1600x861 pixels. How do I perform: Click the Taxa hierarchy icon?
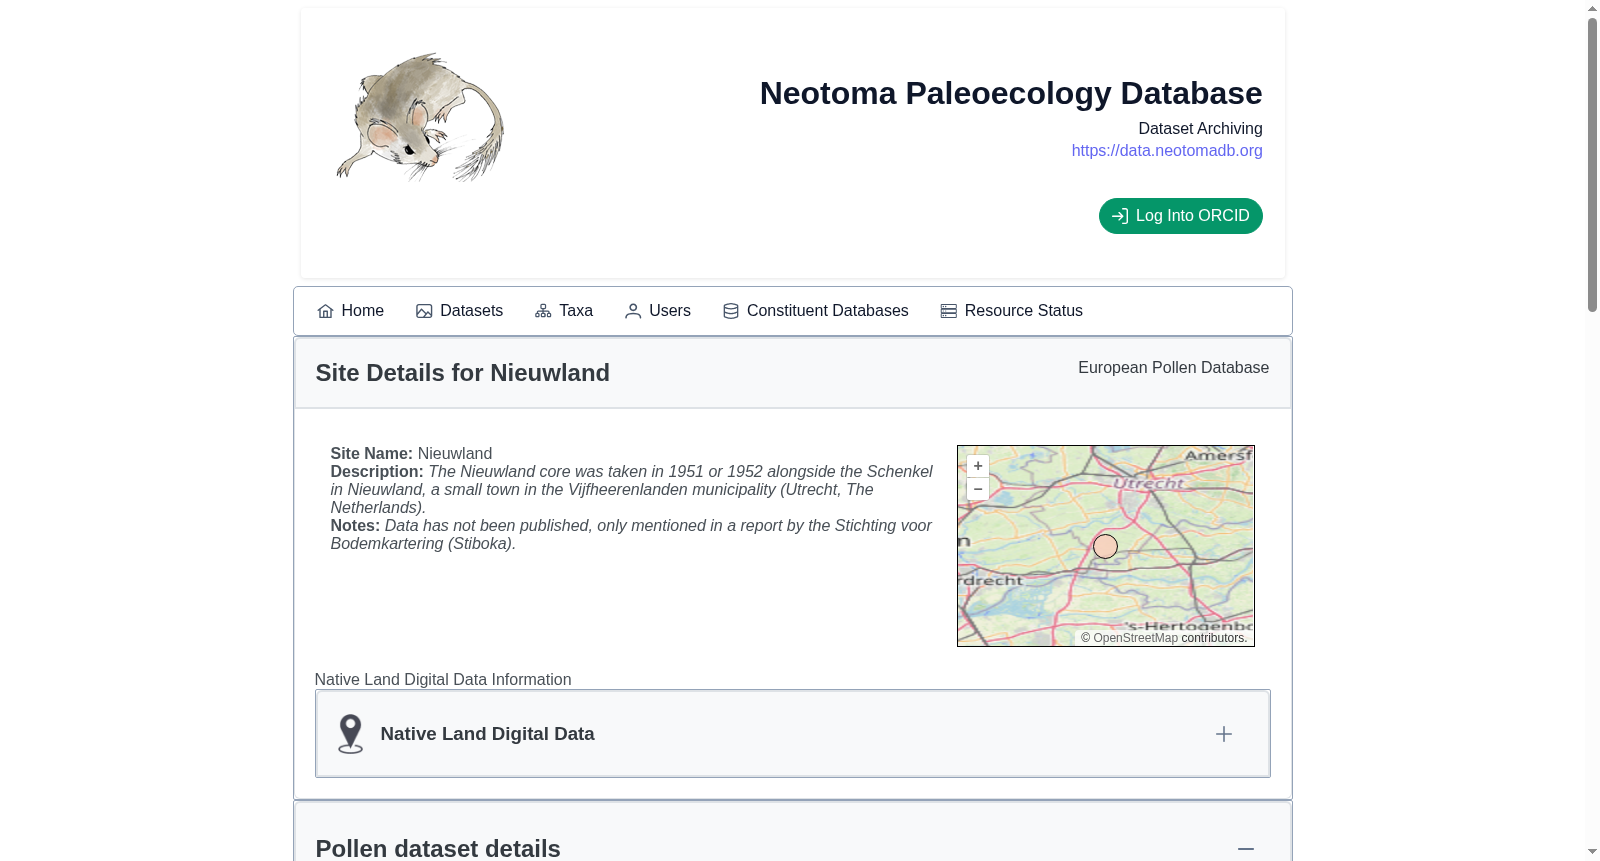543,311
